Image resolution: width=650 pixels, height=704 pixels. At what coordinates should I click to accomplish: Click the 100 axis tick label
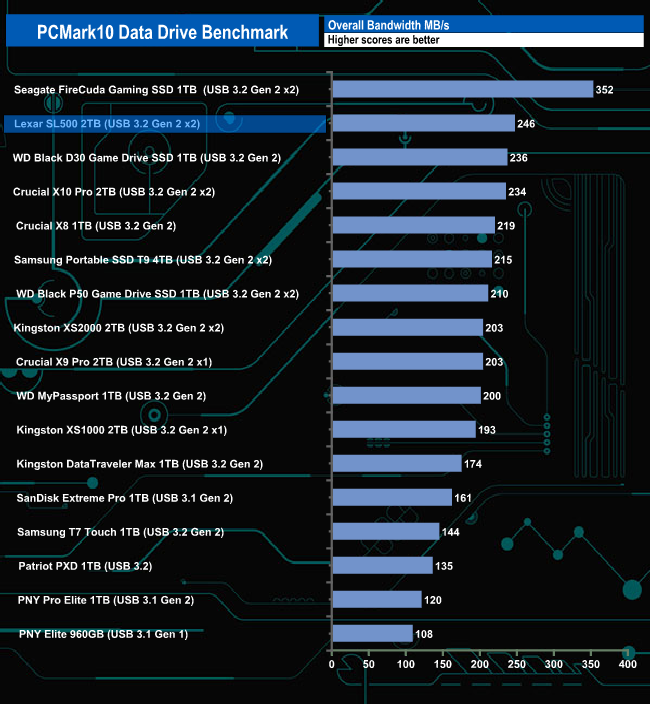[406, 664]
